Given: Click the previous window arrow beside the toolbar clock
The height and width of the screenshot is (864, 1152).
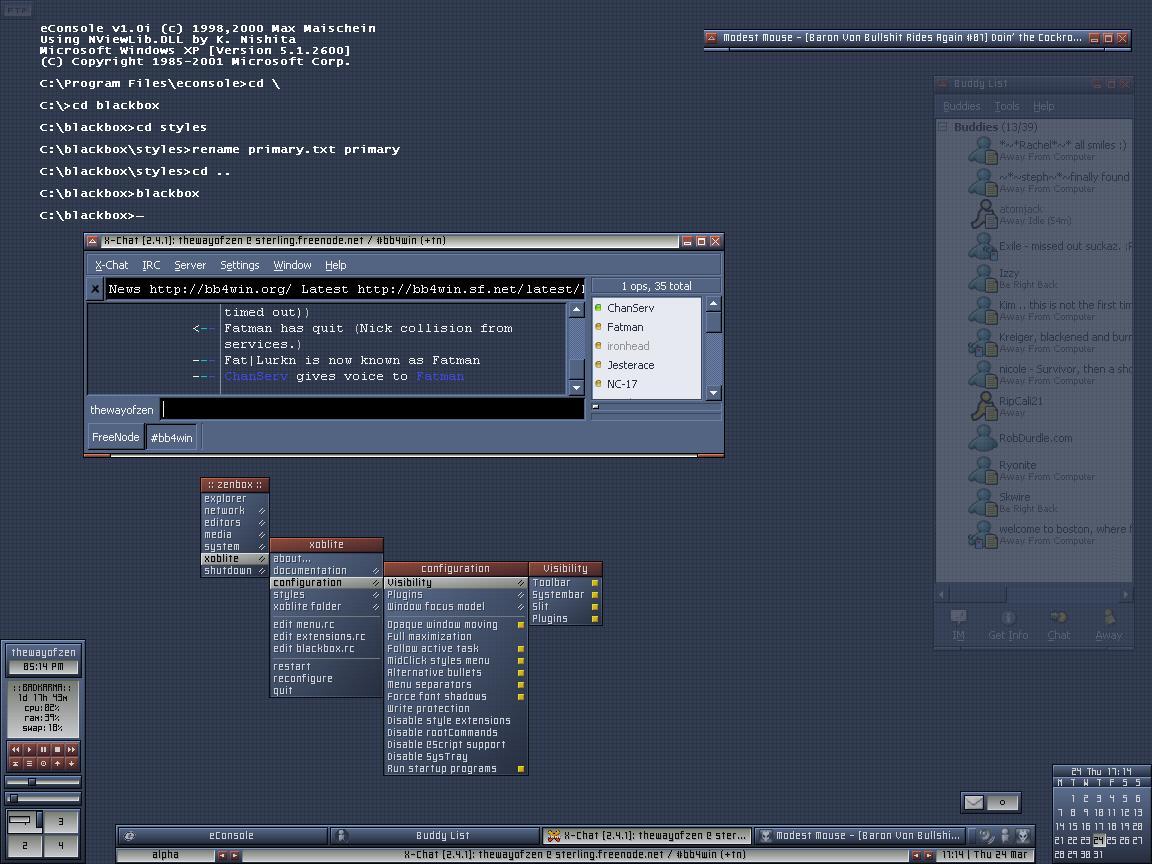Looking at the screenshot, I should [916, 855].
